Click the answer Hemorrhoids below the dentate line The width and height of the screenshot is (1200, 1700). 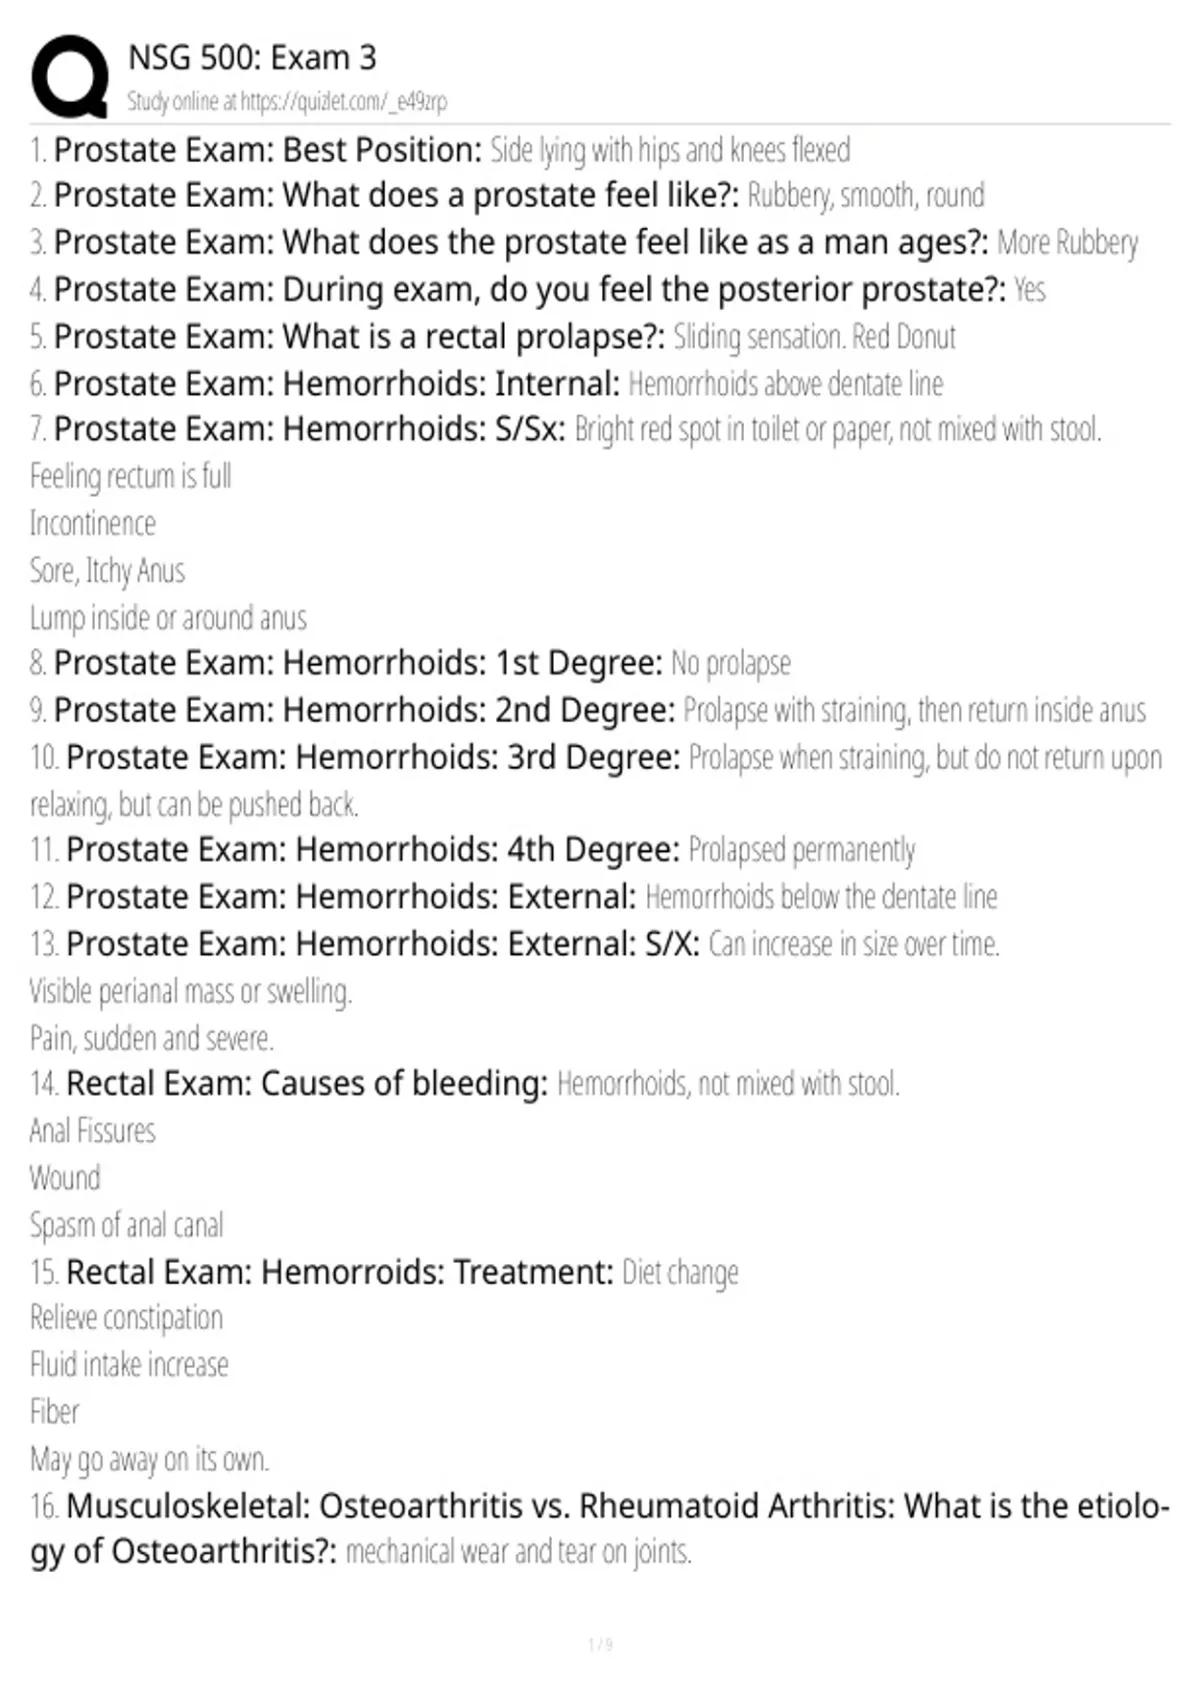click(x=821, y=897)
